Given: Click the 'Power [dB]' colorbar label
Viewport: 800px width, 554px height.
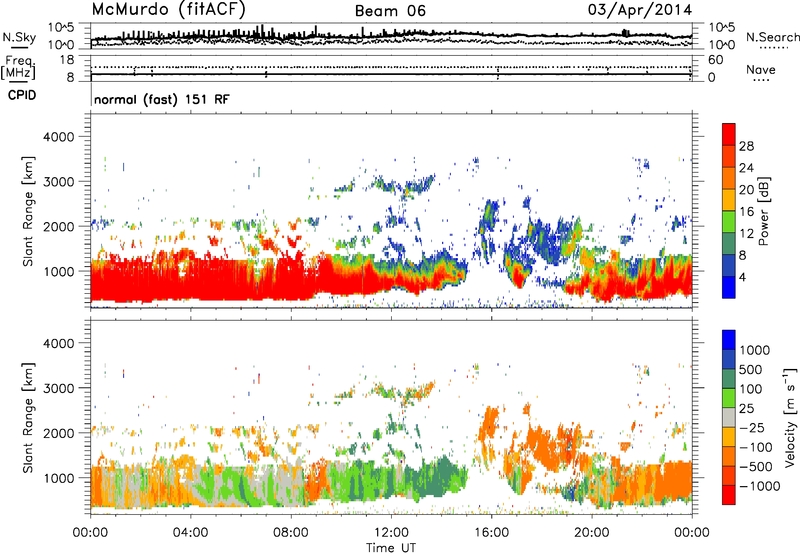Looking at the screenshot, I should 763,211.
